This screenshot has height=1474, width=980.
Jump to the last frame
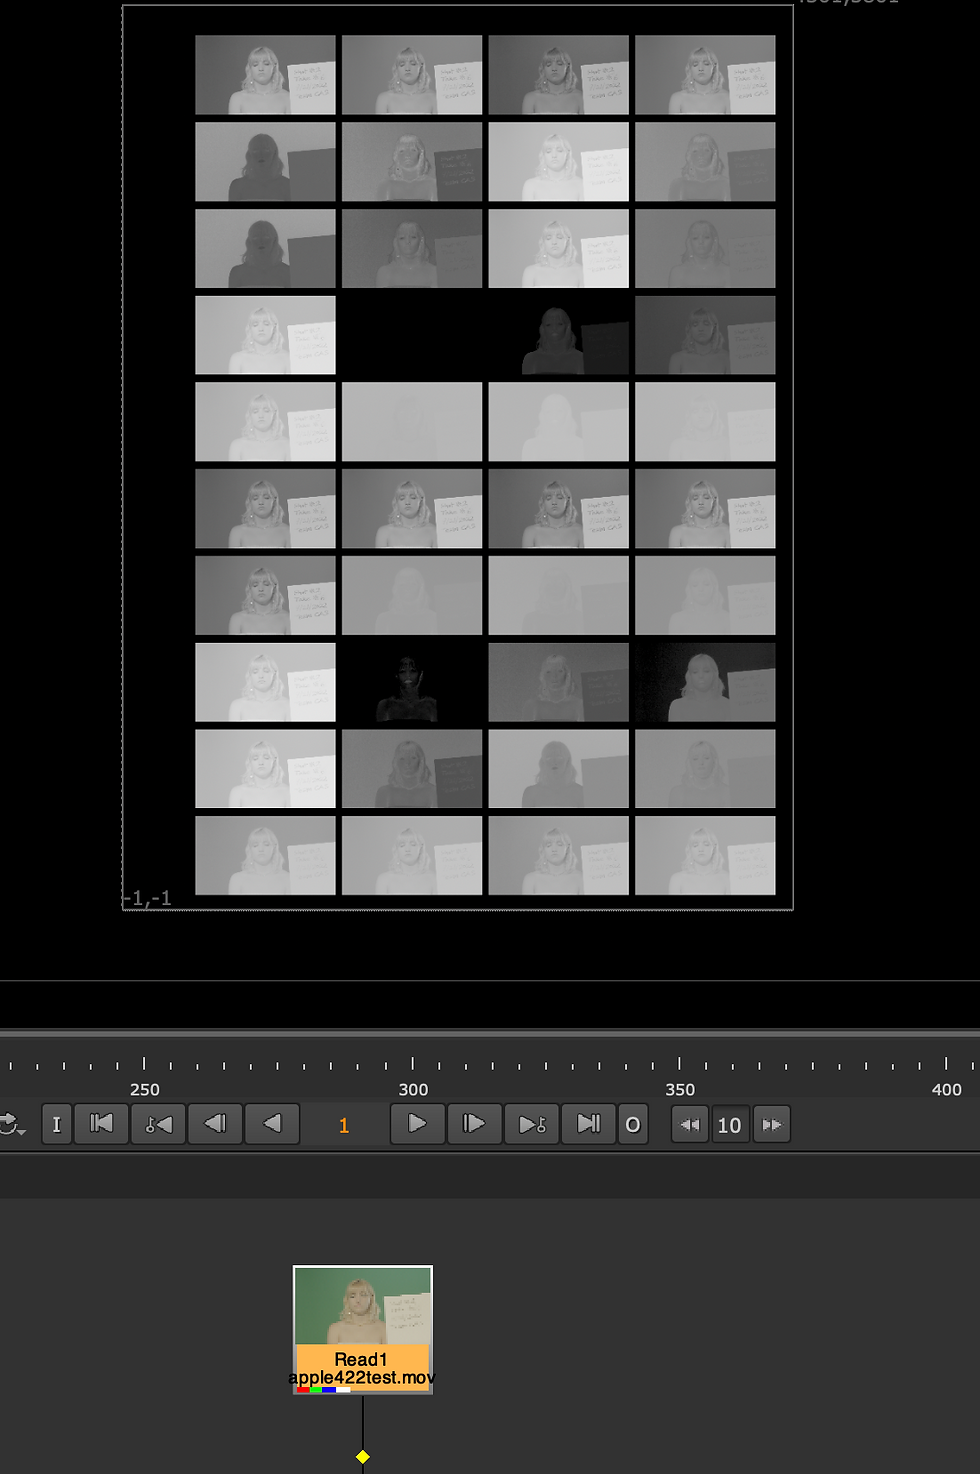tap(589, 1124)
